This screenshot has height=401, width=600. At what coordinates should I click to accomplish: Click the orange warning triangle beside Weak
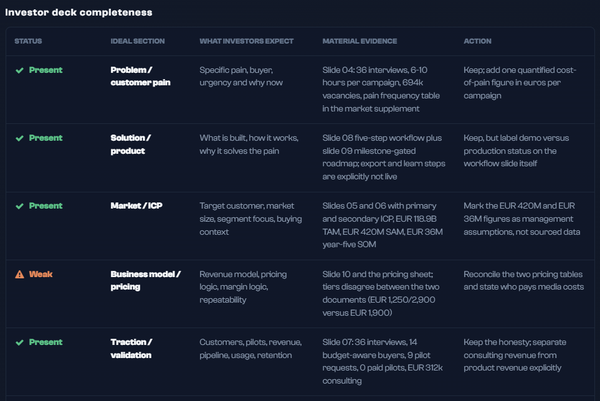[20, 274]
